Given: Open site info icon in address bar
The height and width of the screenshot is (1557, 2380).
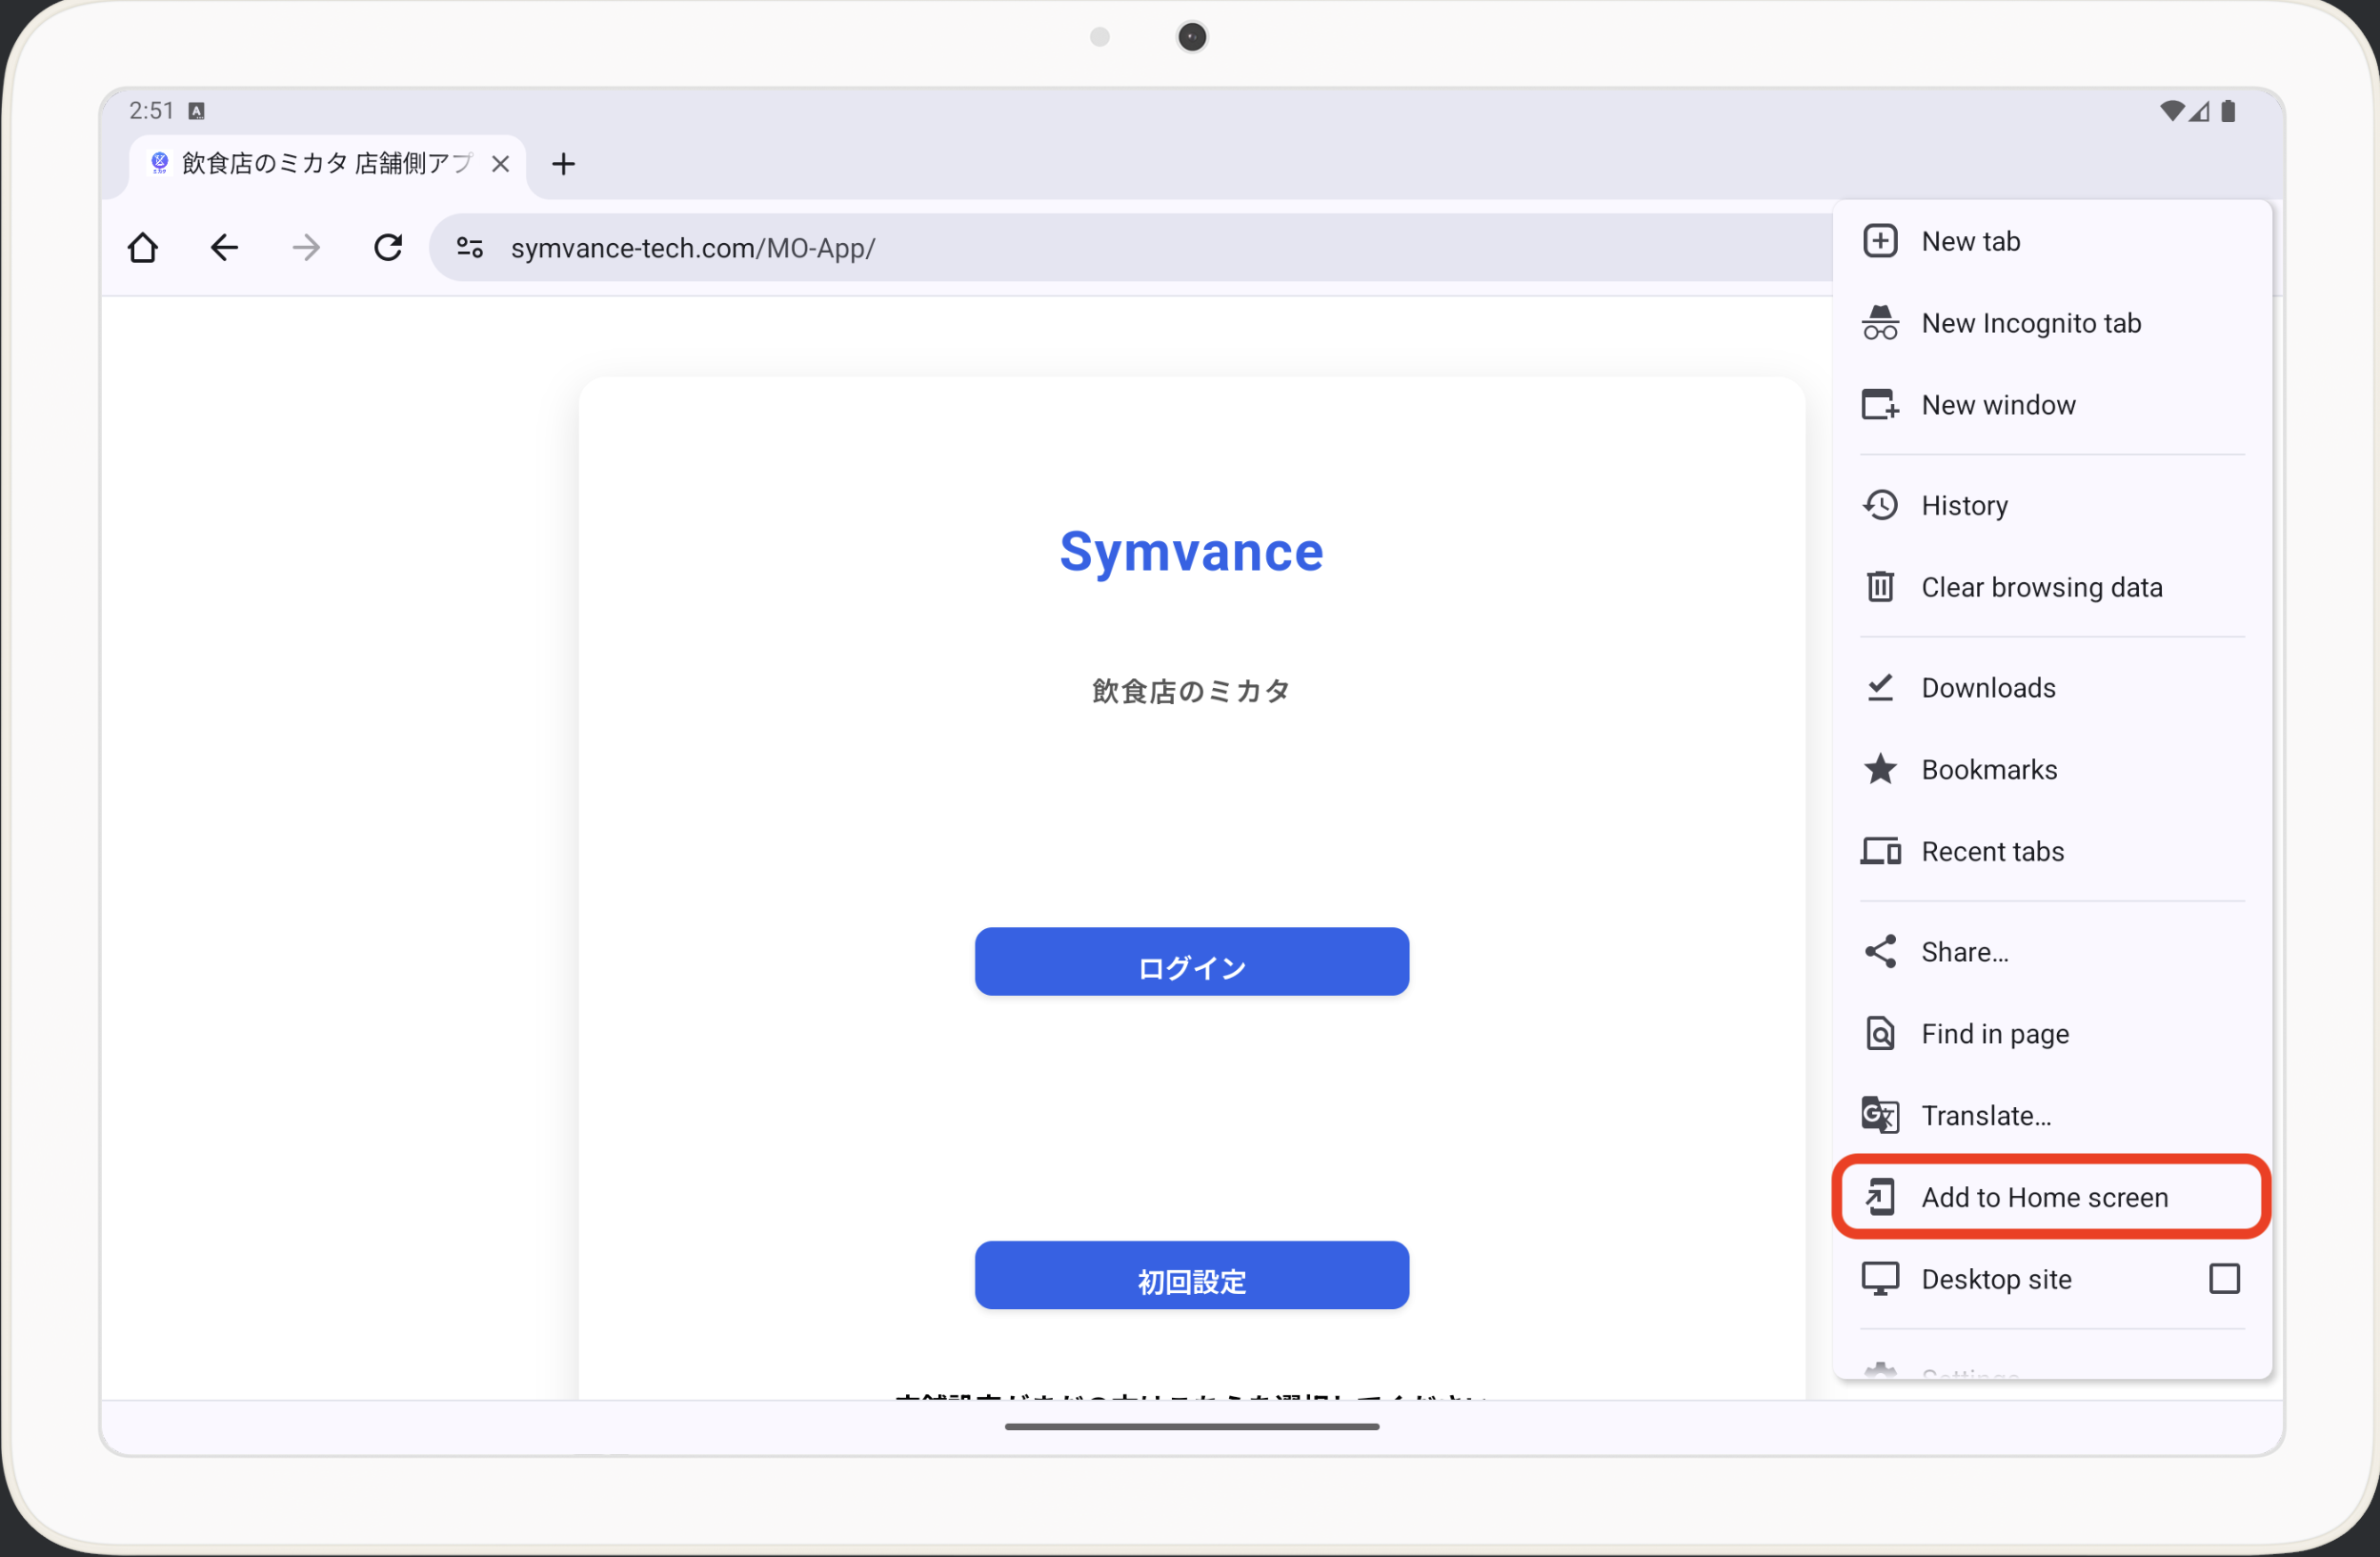Looking at the screenshot, I should 470,247.
